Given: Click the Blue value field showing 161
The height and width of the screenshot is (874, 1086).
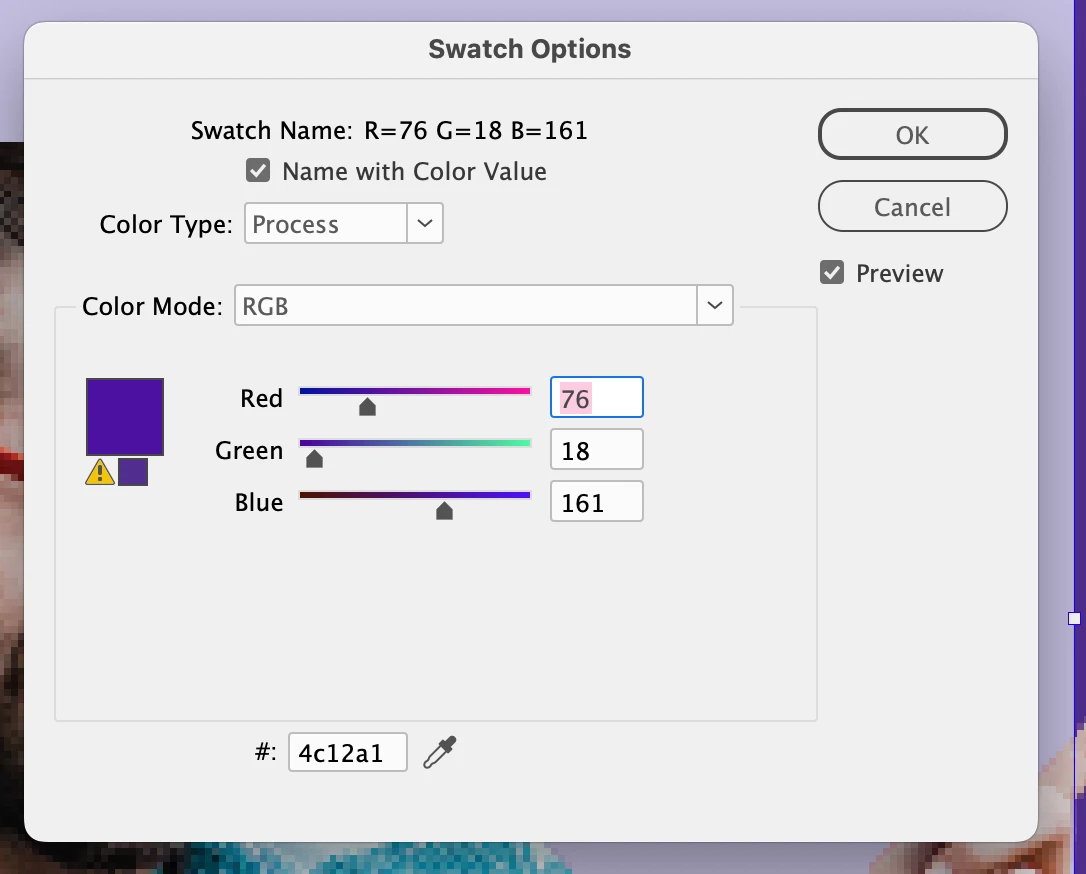Looking at the screenshot, I should point(596,502).
